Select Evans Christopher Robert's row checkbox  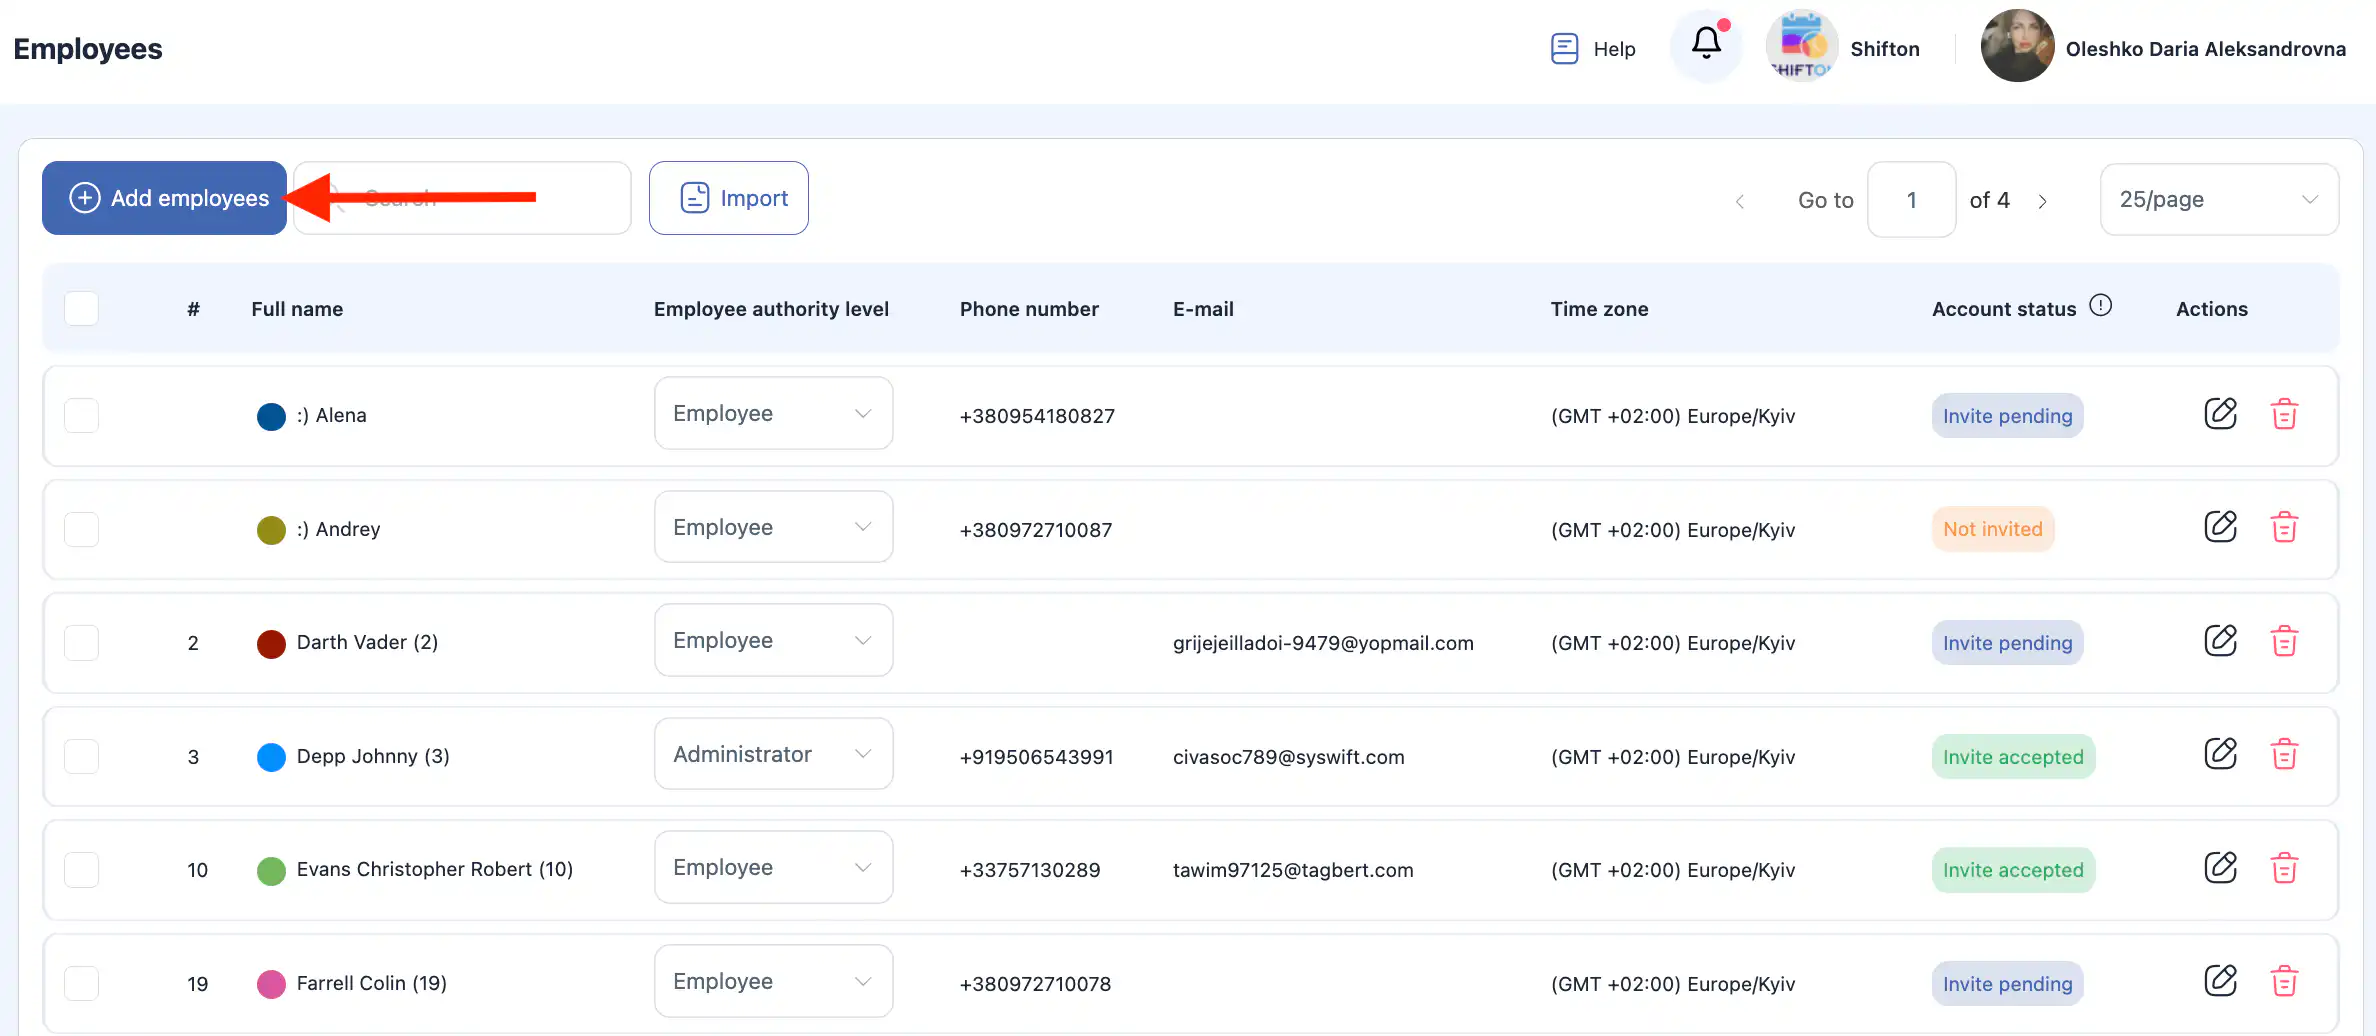point(81,869)
